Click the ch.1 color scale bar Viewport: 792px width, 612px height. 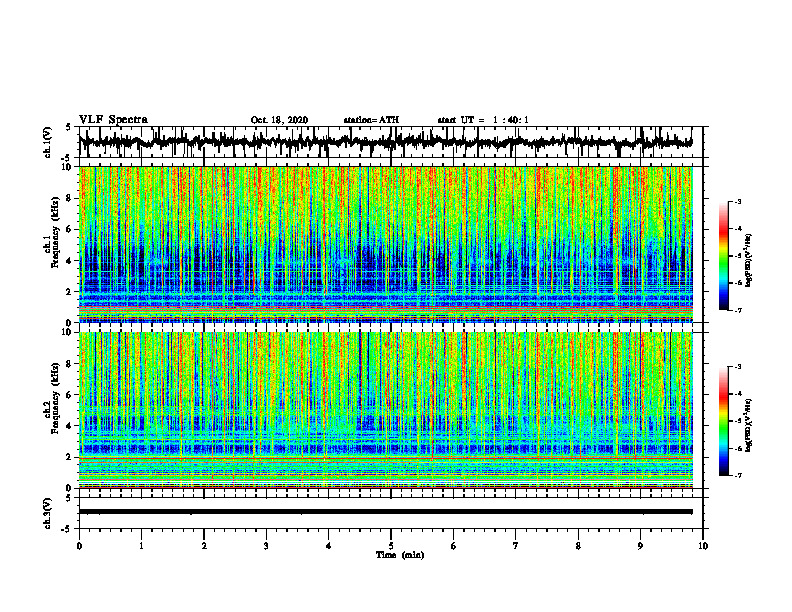point(724,256)
